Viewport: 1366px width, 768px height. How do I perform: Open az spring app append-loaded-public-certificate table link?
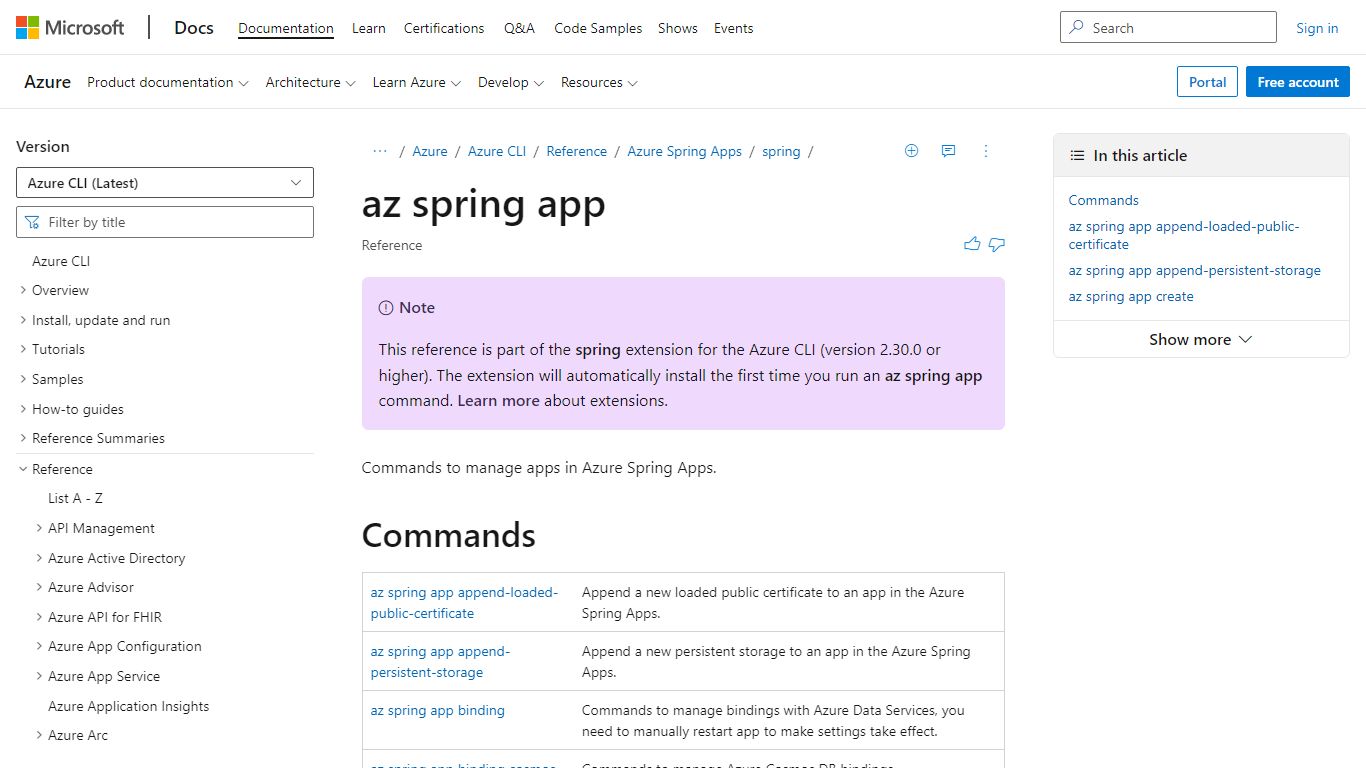click(464, 603)
